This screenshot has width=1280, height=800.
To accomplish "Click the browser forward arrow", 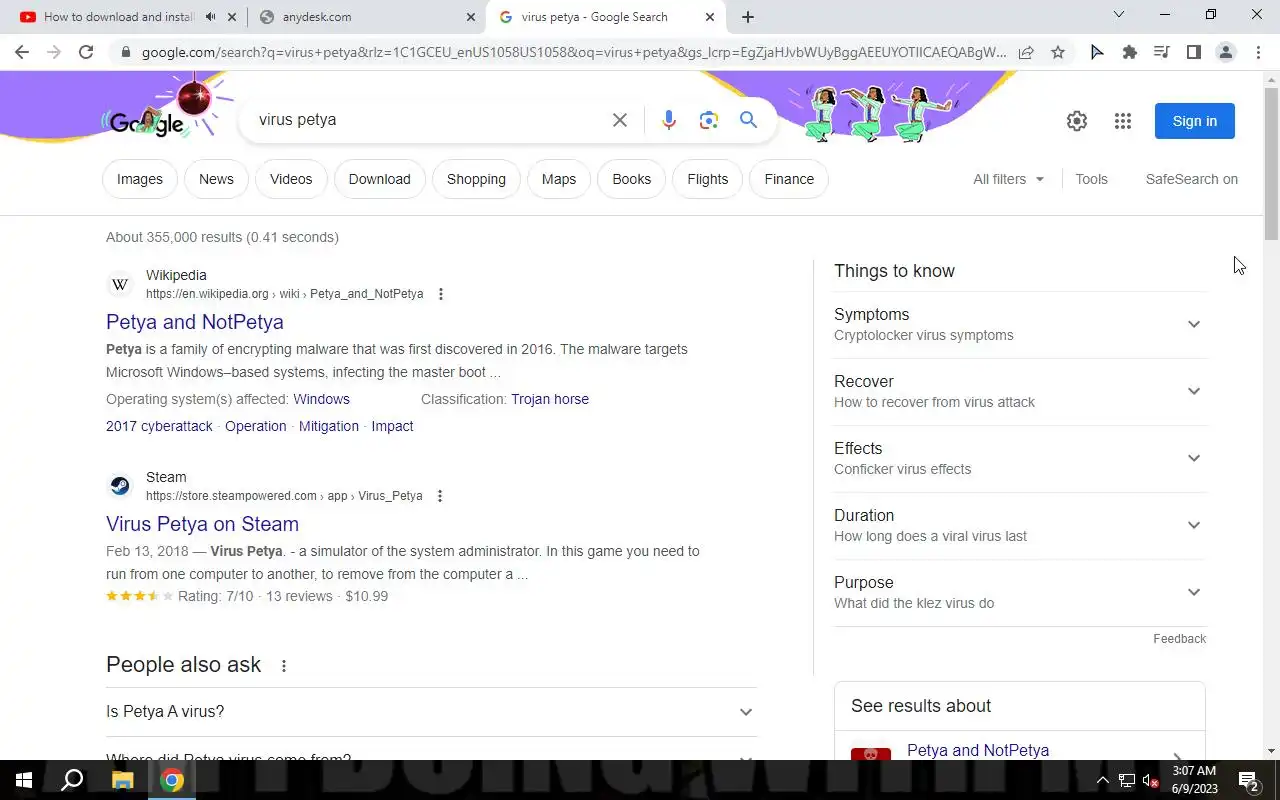I will point(54,52).
